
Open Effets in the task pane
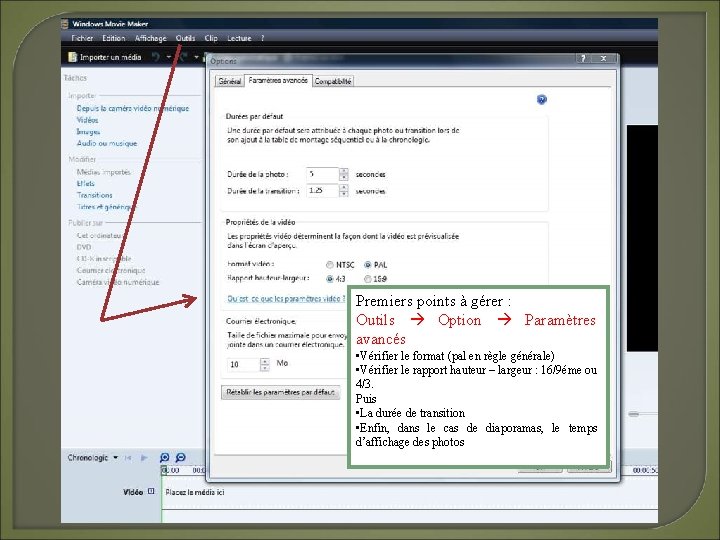[85, 184]
